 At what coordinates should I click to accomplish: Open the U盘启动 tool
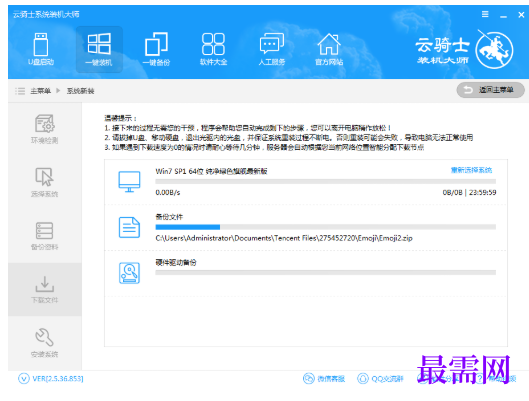point(41,49)
